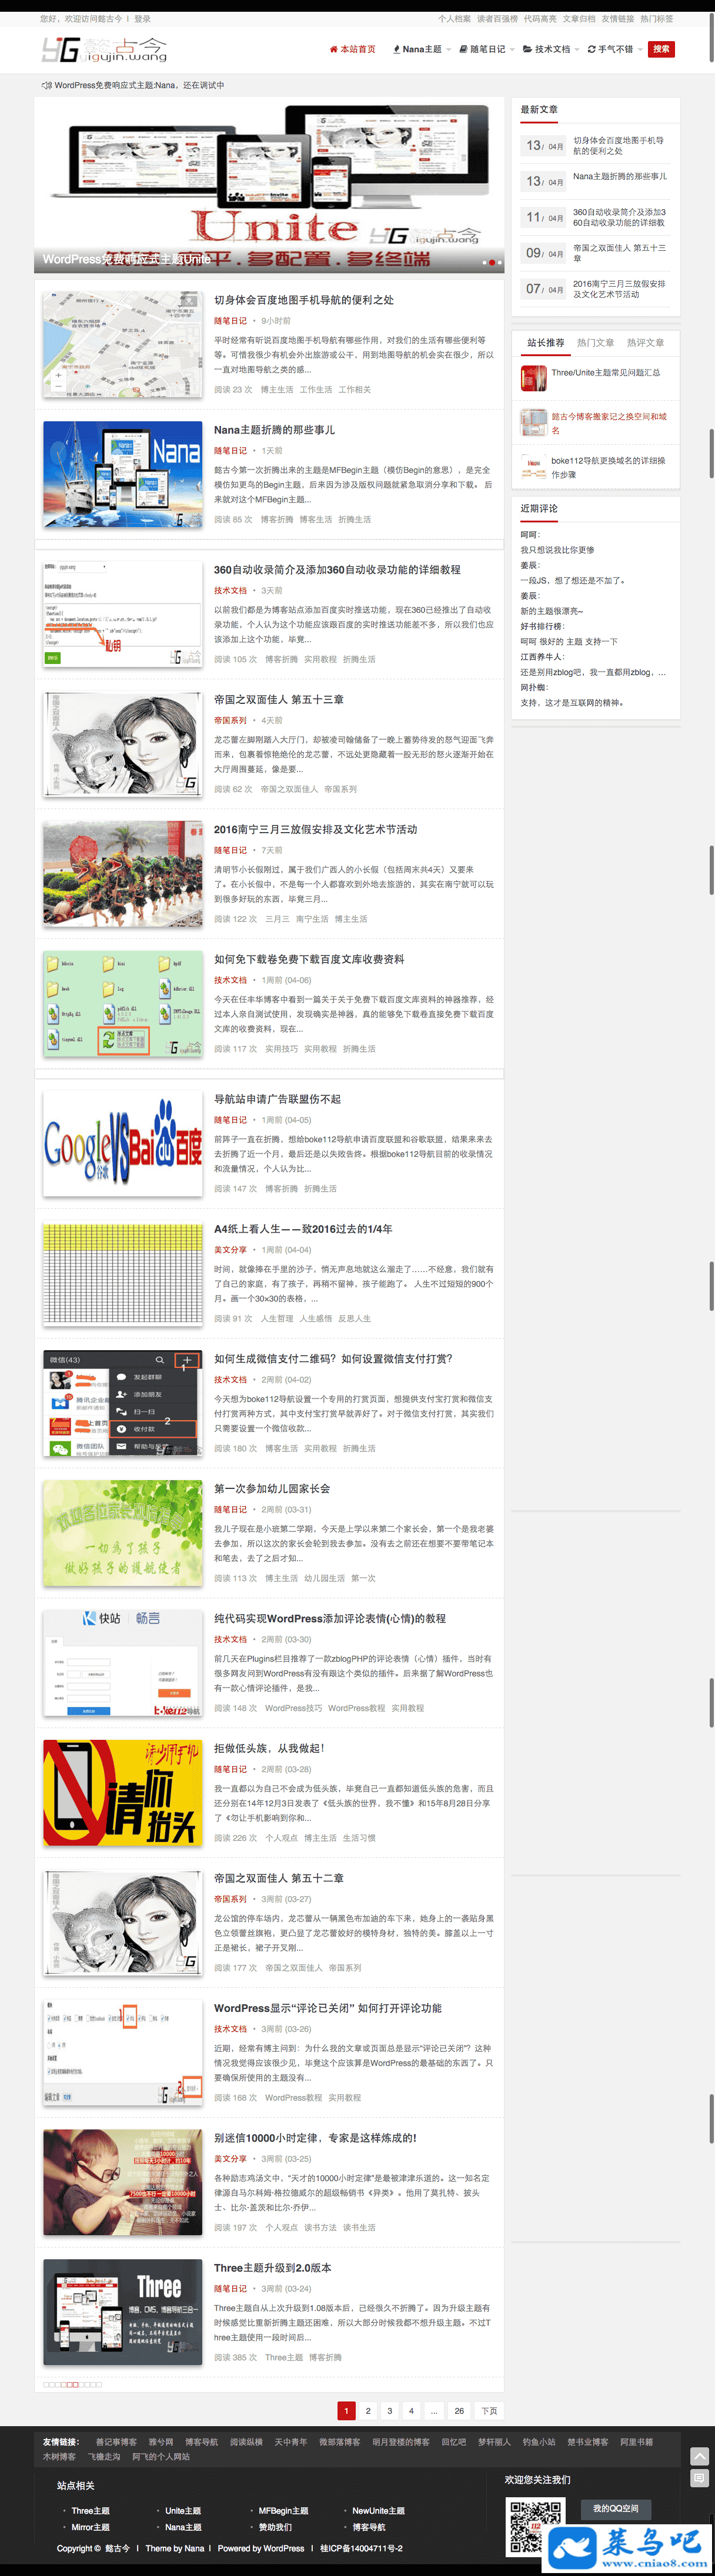Click the folder icon beside 技术文档
The height and width of the screenshot is (2576, 715).
(527, 49)
